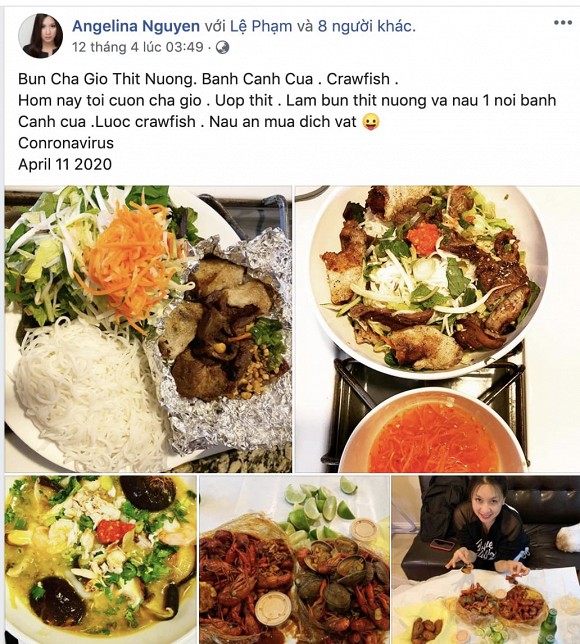Click the April 11 2020 text line

pyautogui.click(x=65, y=164)
